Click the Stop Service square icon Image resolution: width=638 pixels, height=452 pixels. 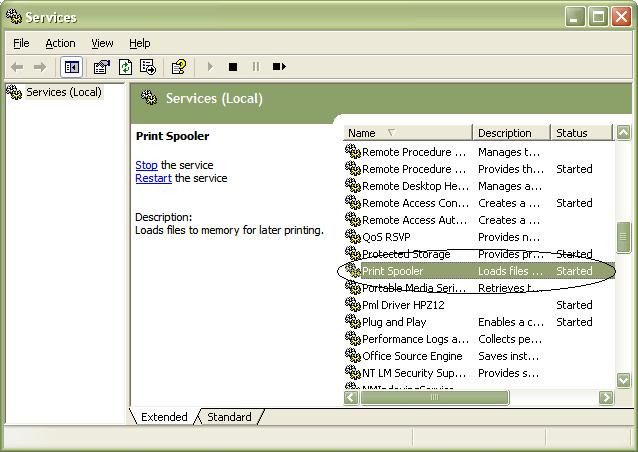pos(233,67)
